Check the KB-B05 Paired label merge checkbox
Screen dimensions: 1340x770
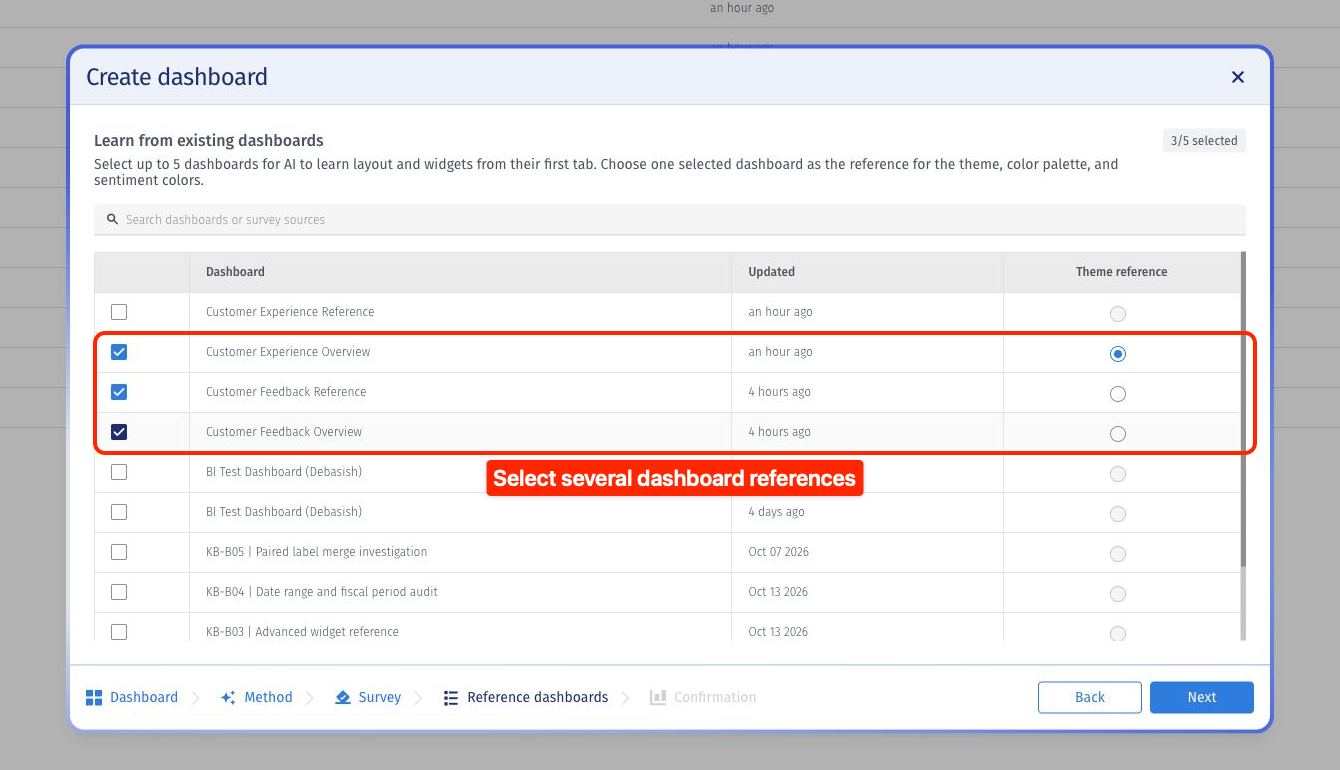click(119, 552)
